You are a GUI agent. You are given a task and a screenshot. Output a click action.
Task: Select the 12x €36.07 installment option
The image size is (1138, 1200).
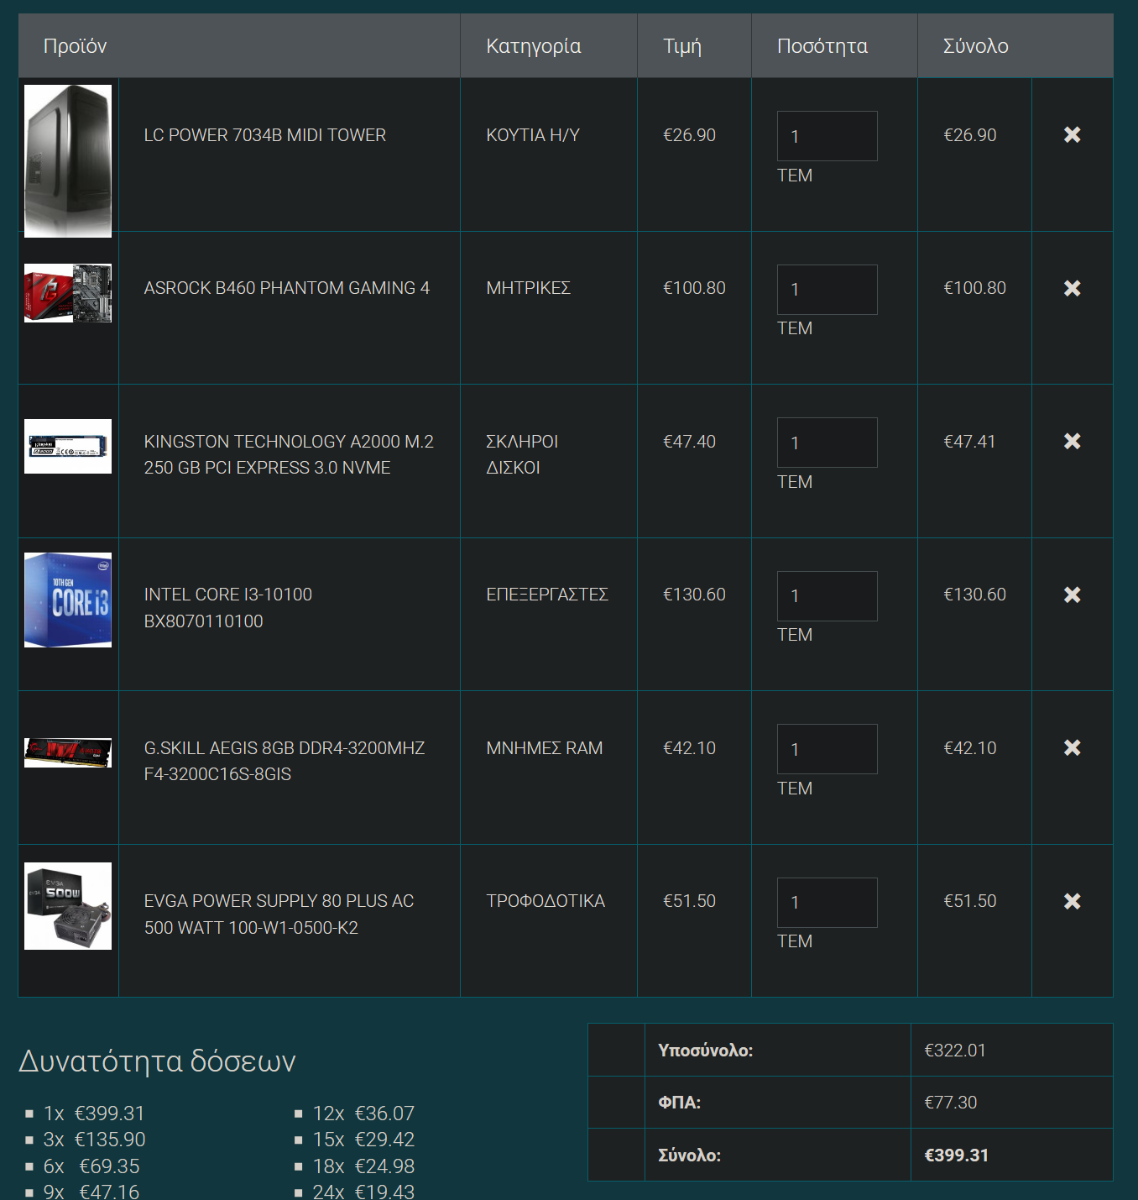(x=364, y=1113)
